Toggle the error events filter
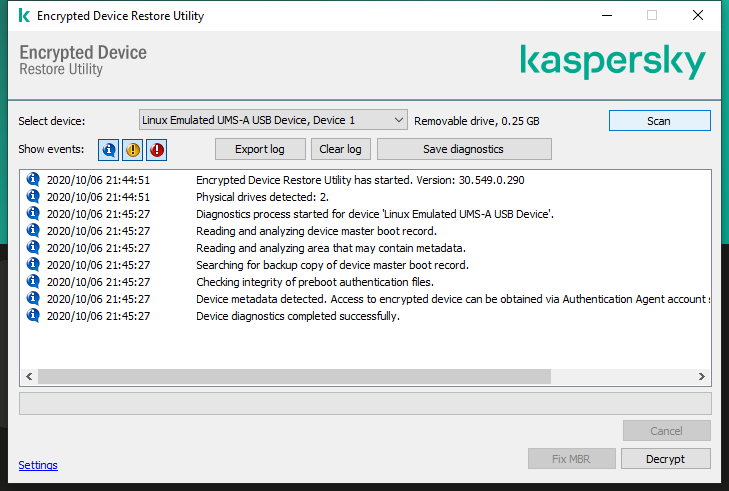Viewport: 729px width, 491px height. tap(157, 150)
